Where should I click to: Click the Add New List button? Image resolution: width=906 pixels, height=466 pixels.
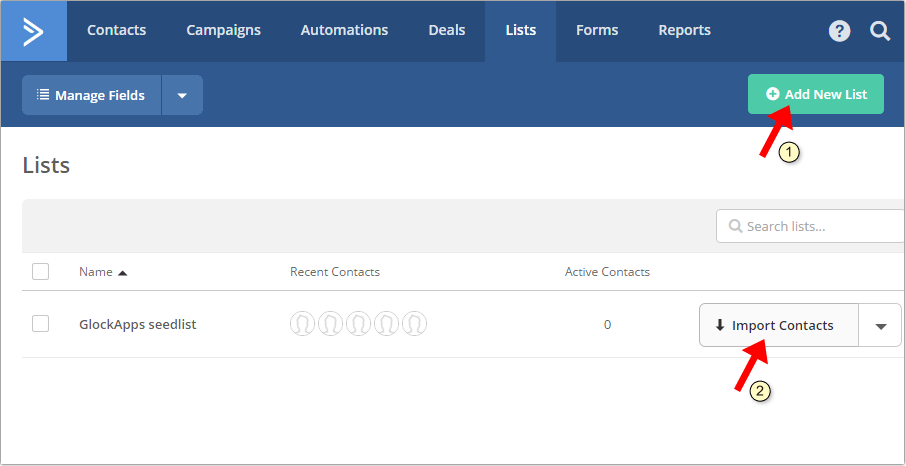click(816, 94)
